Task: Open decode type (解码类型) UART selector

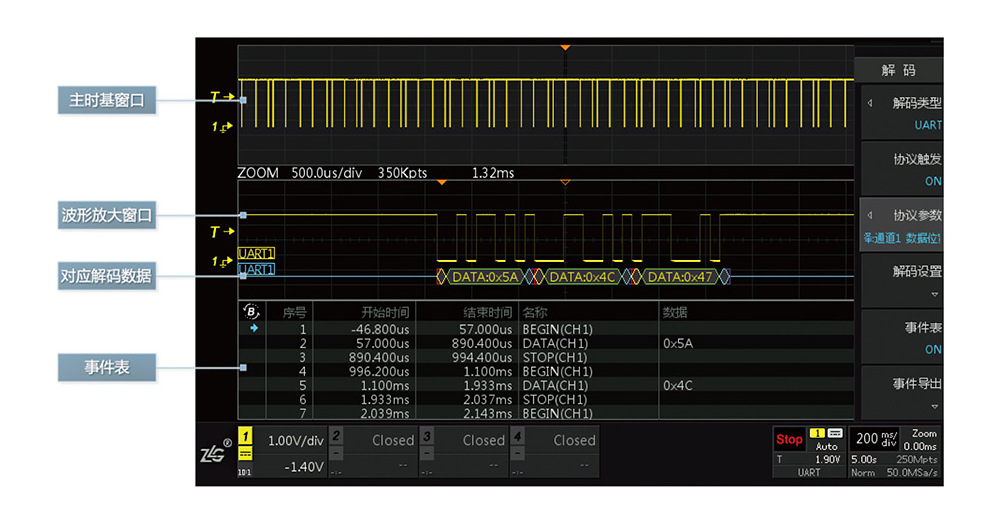Action: [x=900, y=113]
